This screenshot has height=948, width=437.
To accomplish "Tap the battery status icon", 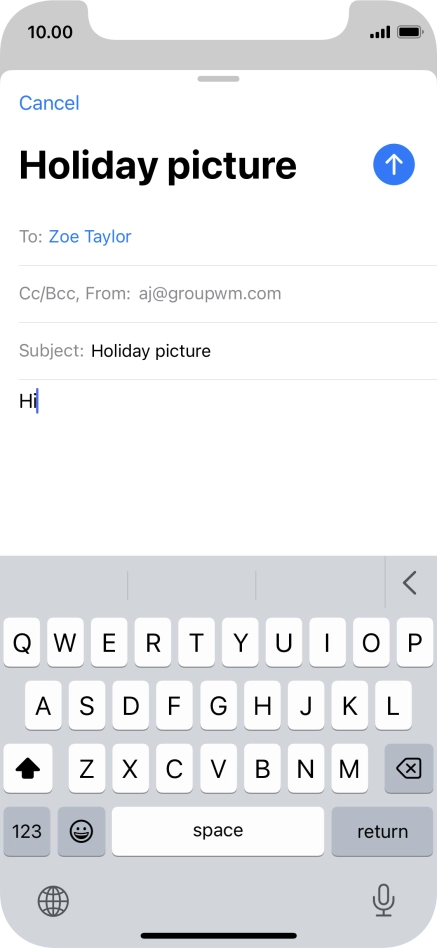I will (410, 32).
